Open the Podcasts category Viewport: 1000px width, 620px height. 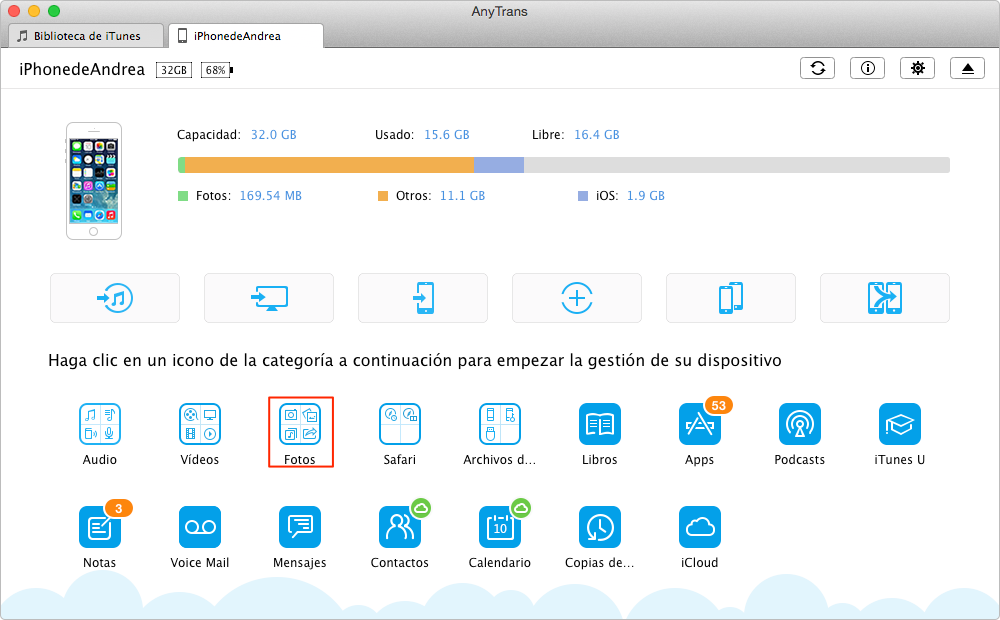pos(800,424)
